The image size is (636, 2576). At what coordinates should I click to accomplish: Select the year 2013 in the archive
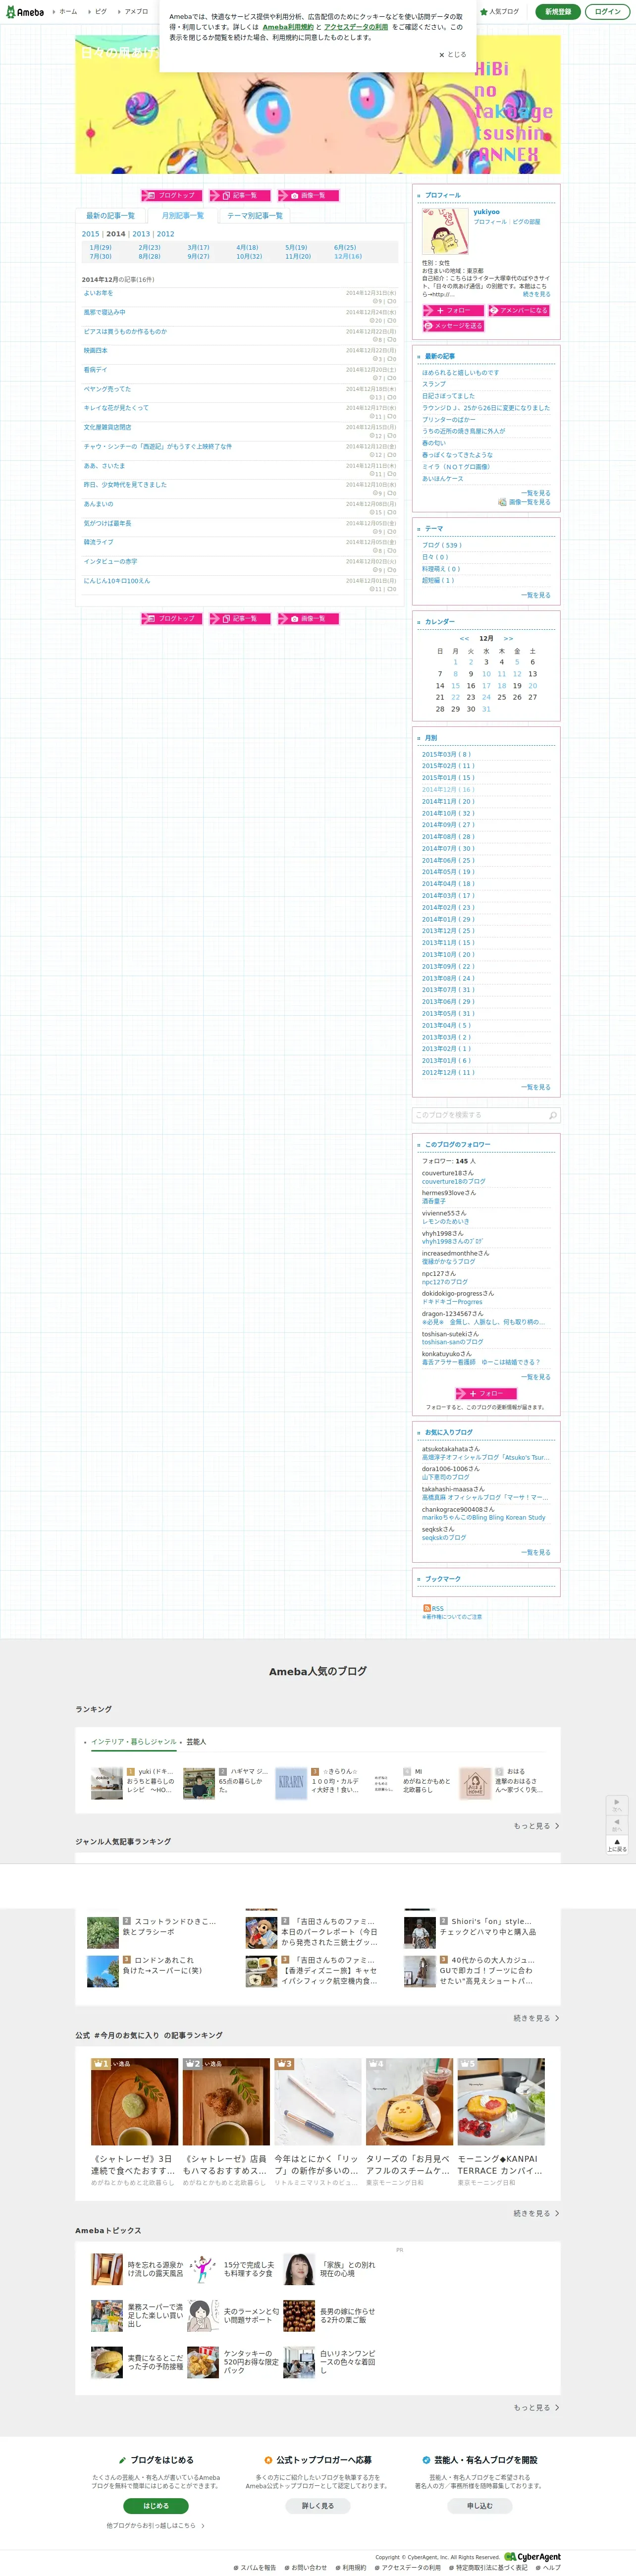click(x=141, y=234)
